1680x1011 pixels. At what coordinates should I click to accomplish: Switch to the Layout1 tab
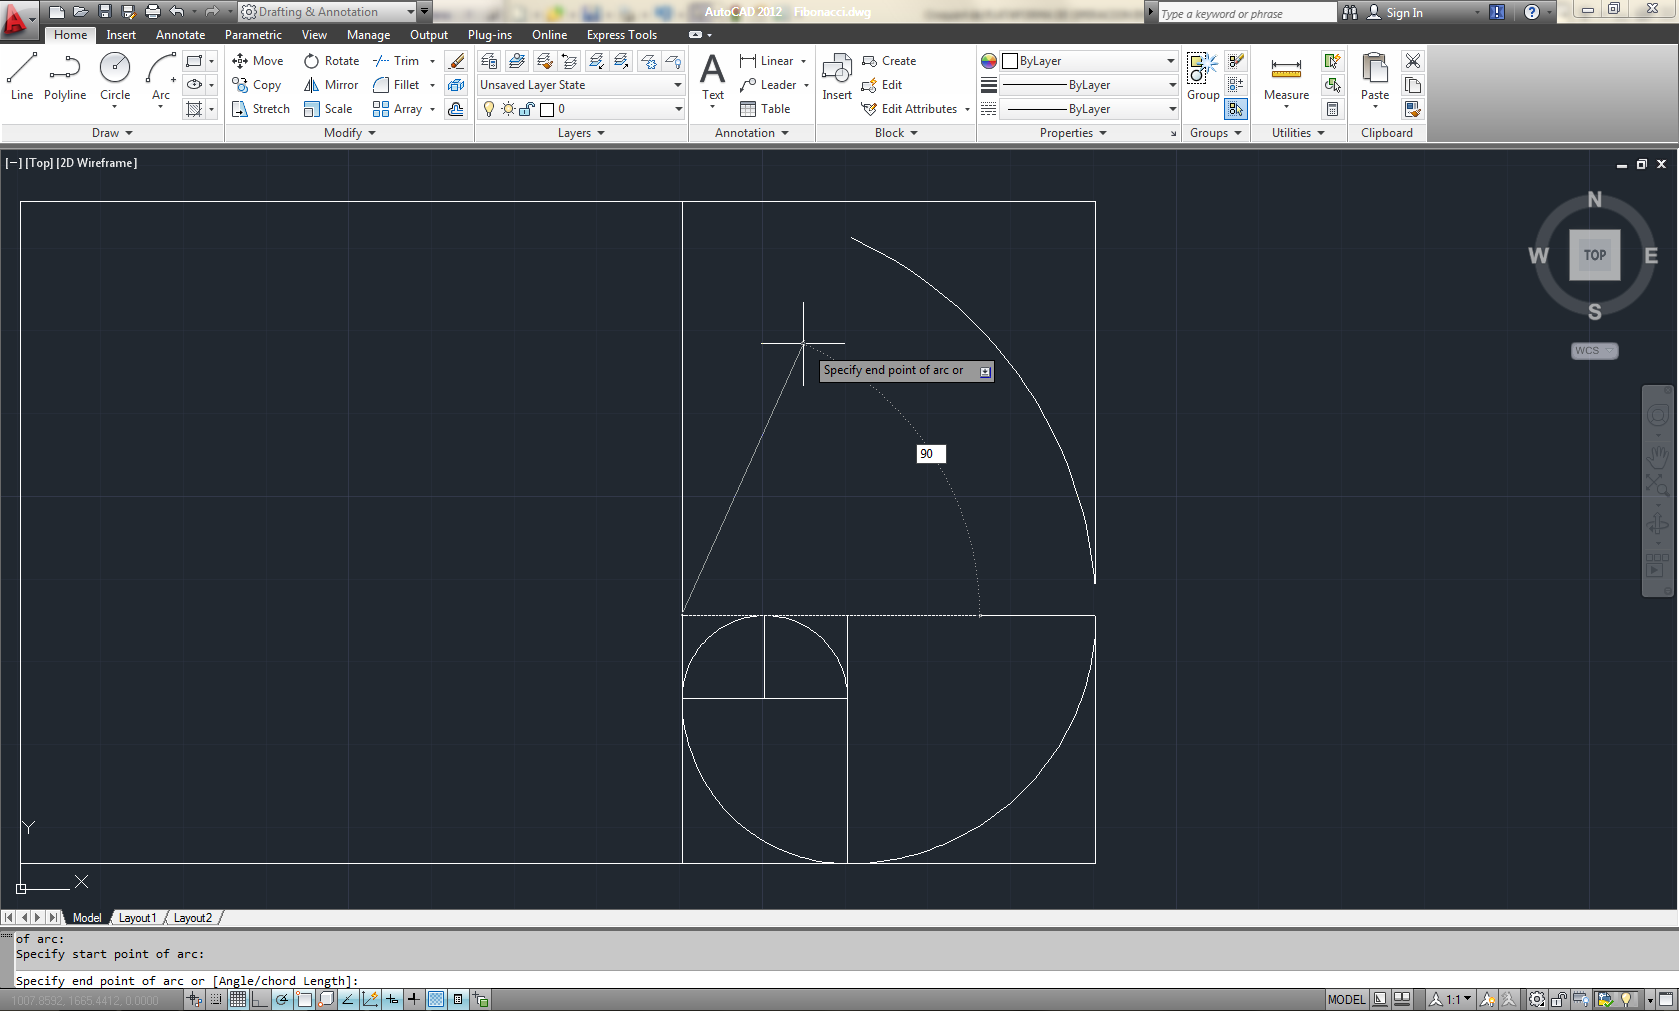[x=138, y=918]
